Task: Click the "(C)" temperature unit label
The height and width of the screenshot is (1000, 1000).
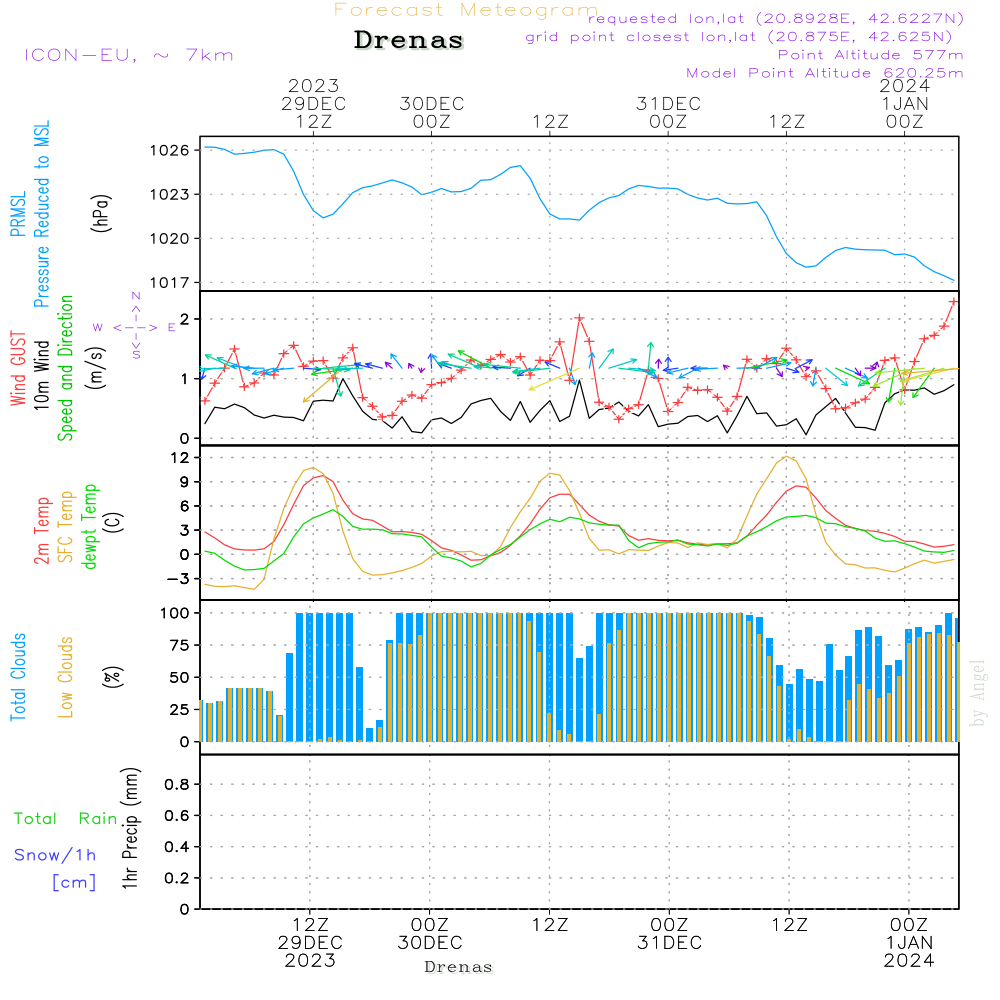Action: tap(114, 523)
